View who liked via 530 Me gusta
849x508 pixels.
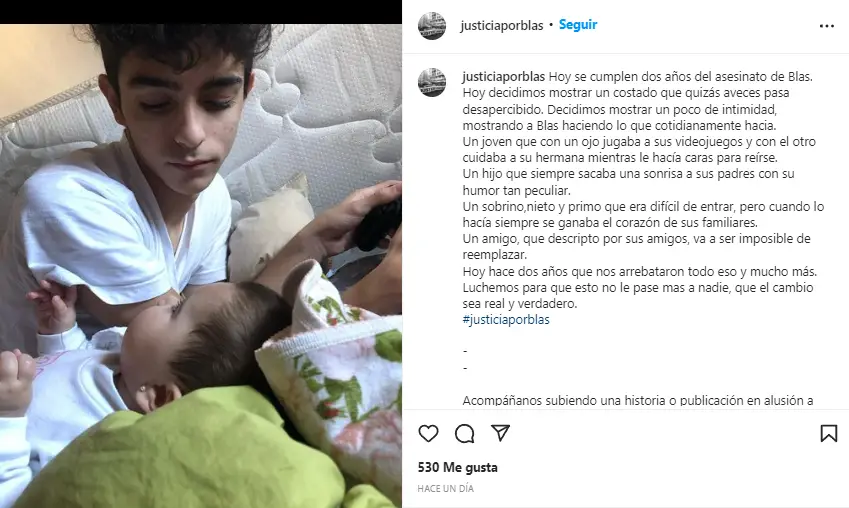pyautogui.click(x=458, y=467)
